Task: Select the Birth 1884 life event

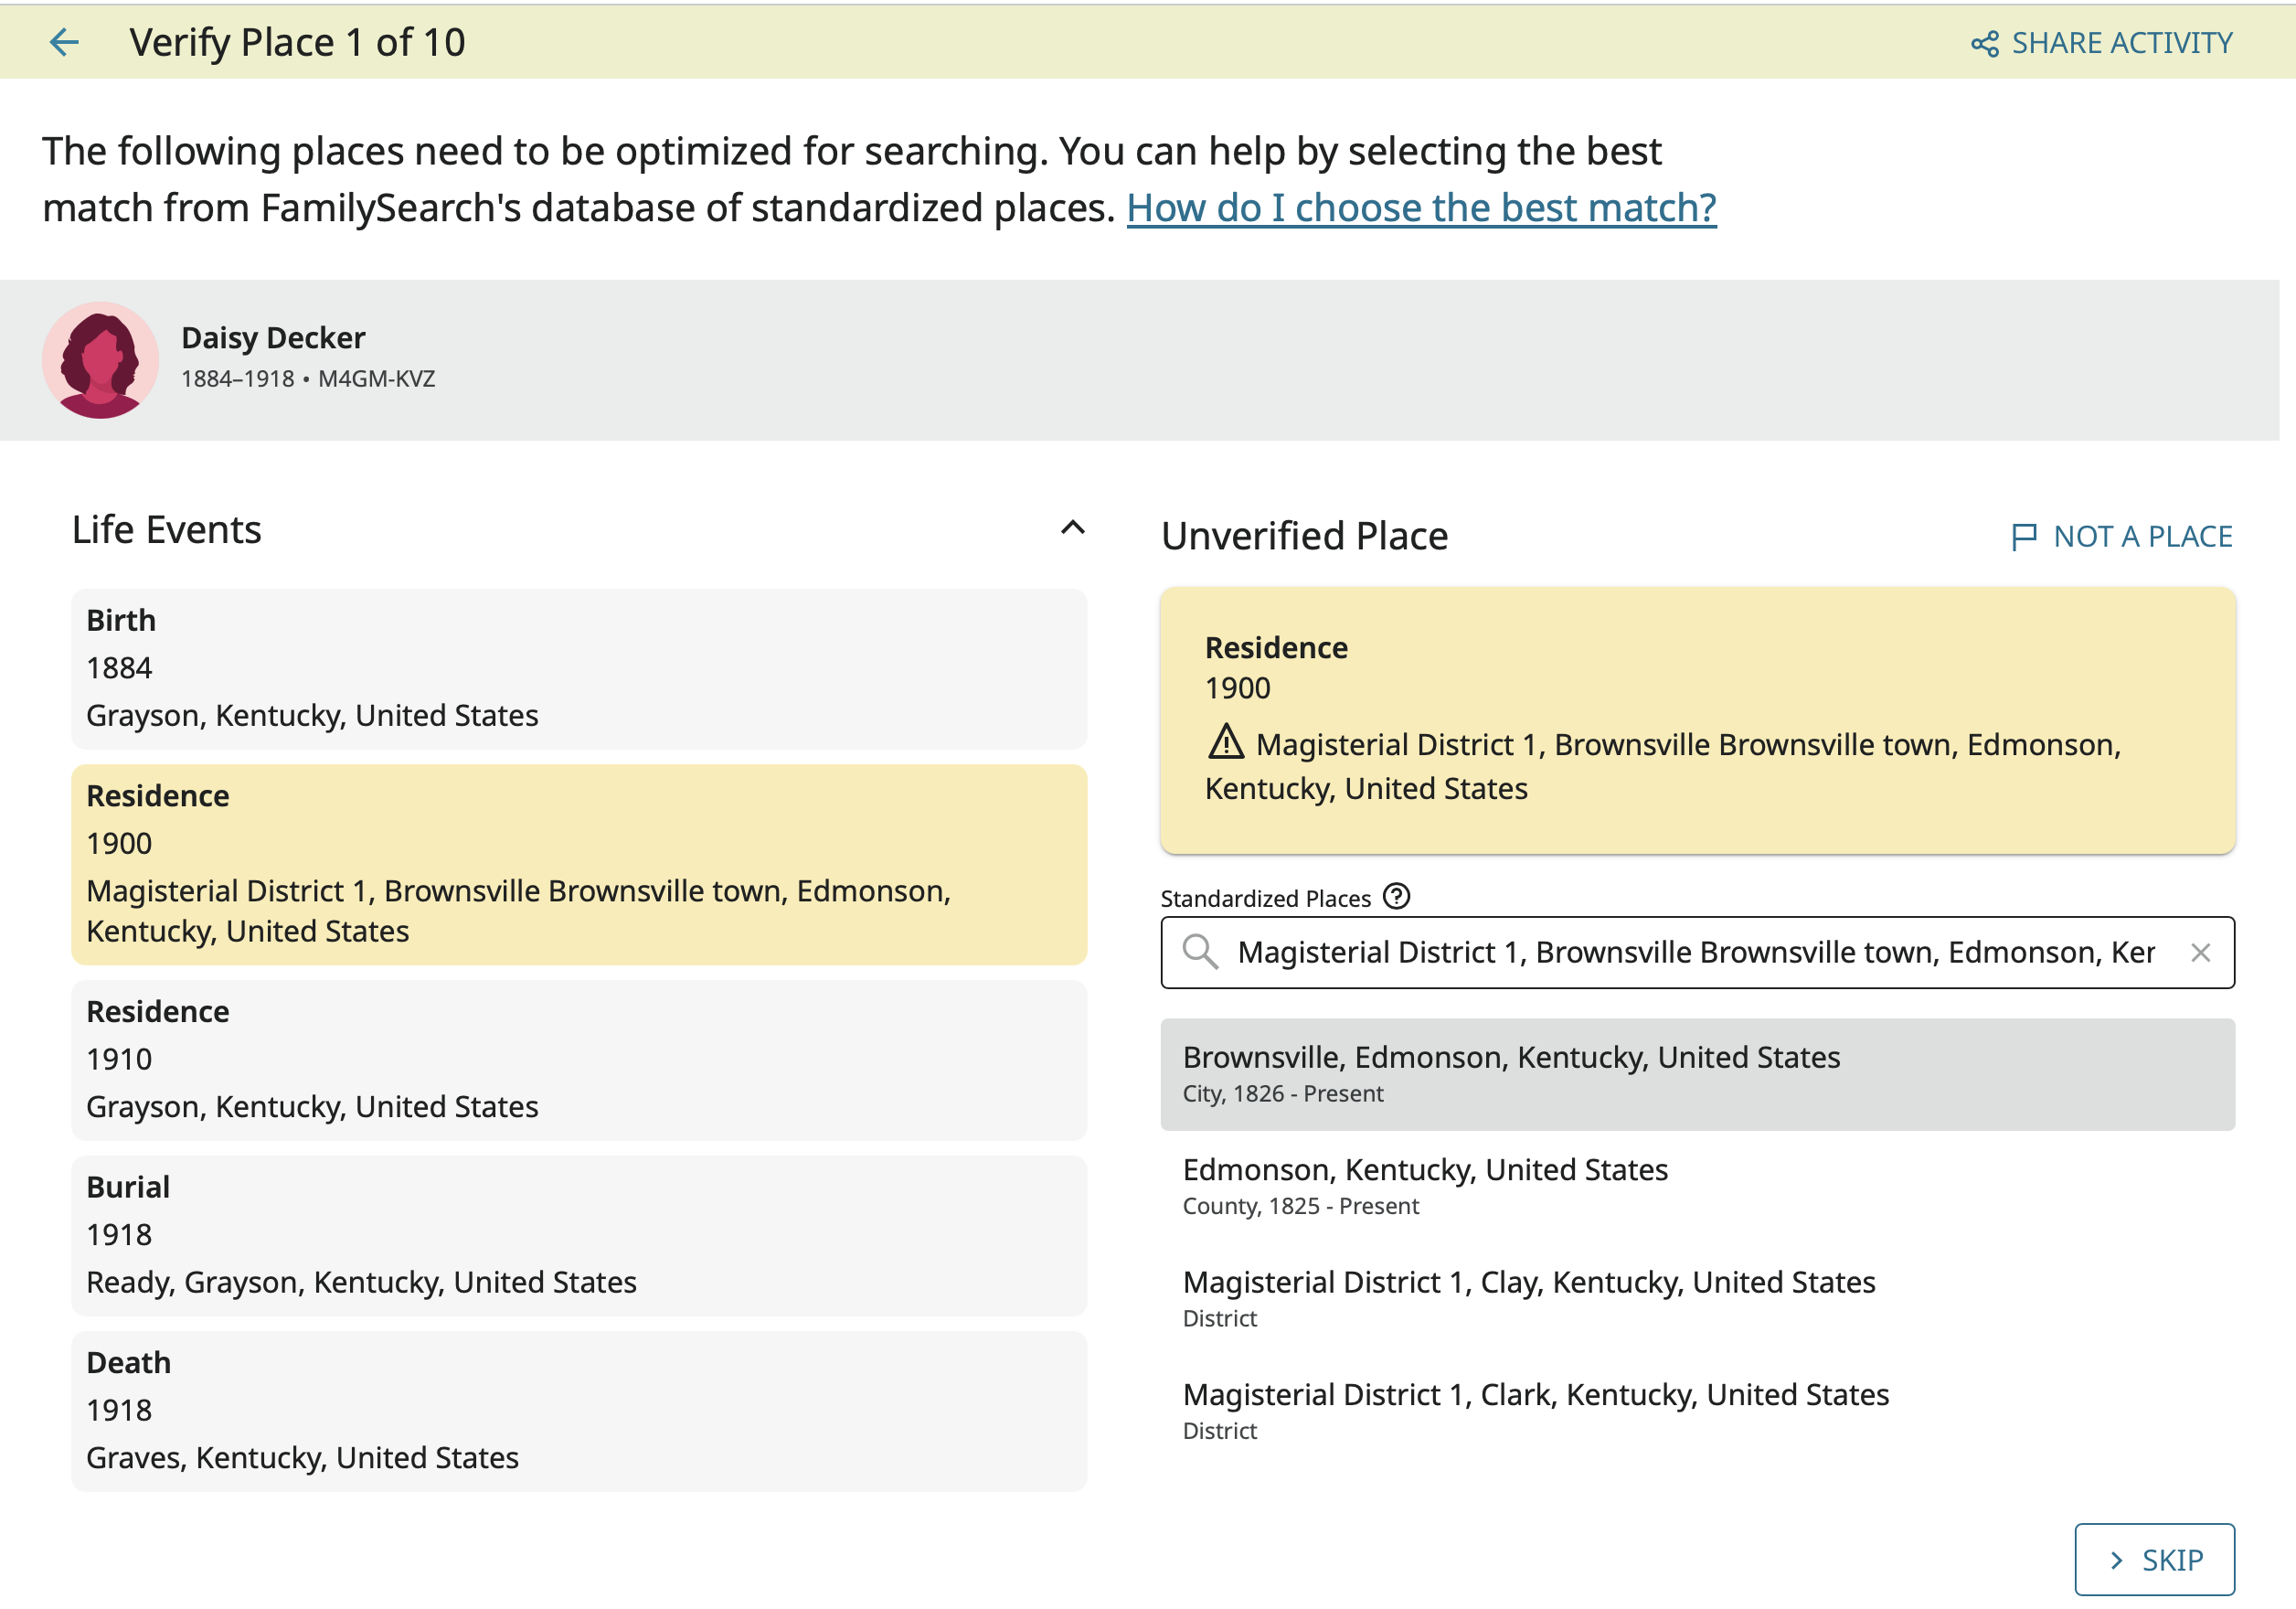Action: [579, 668]
